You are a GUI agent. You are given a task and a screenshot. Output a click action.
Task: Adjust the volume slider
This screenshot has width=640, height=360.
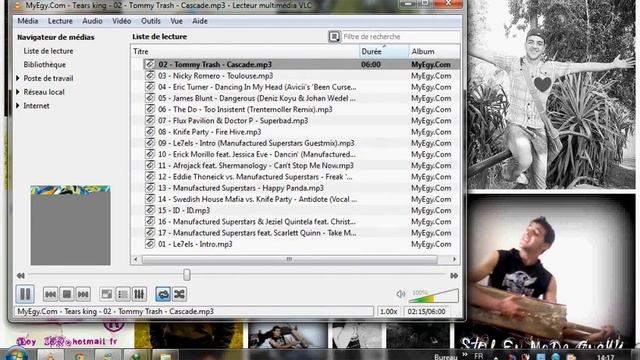pyautogui.click(x=433, y=296)
